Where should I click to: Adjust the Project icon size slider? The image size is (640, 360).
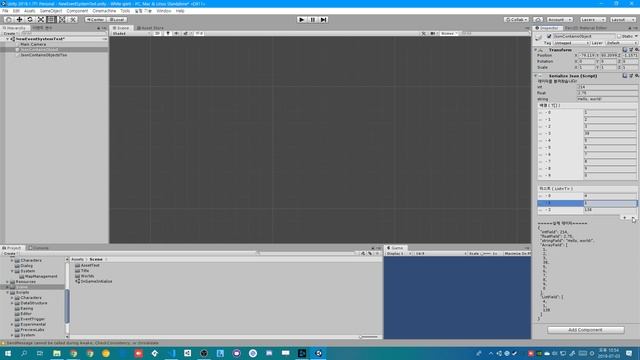(x=370, y=337)
